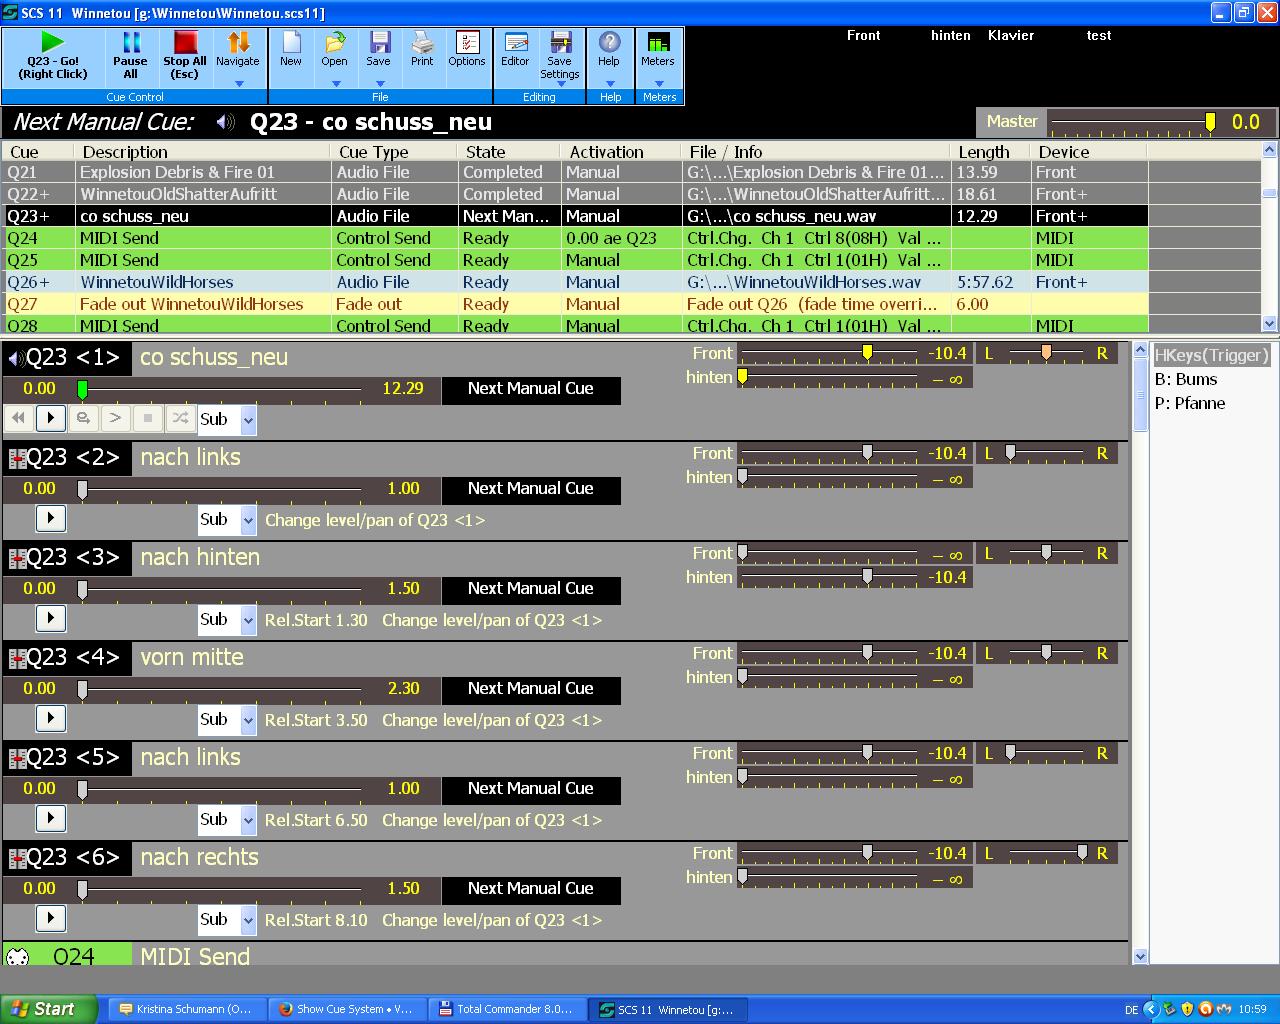Screen dimensions: 1280x1024
Task: Play sub-cue Q23 <3> nach hinten
Action: tap(51, 618)
